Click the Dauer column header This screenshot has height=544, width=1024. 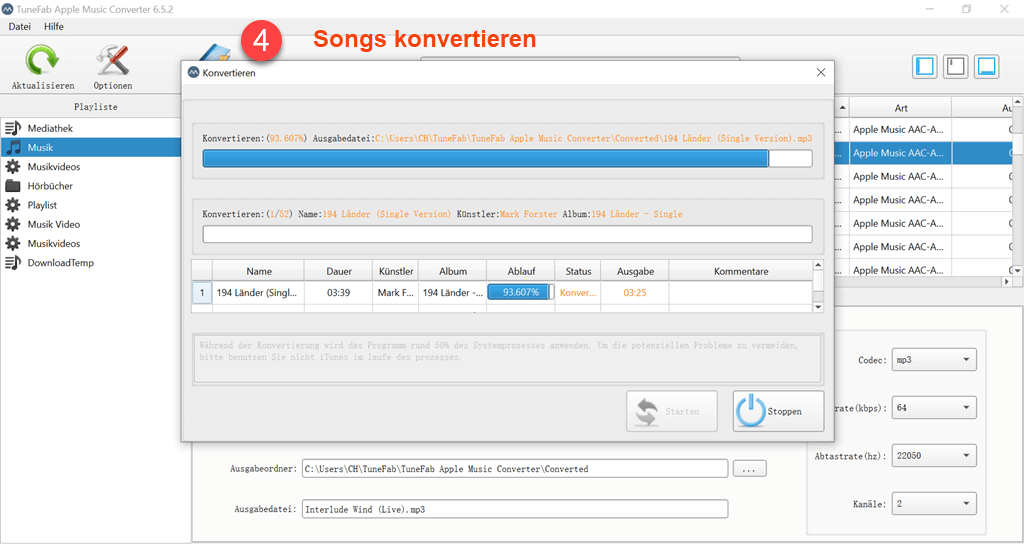click(x=338, y=271)
